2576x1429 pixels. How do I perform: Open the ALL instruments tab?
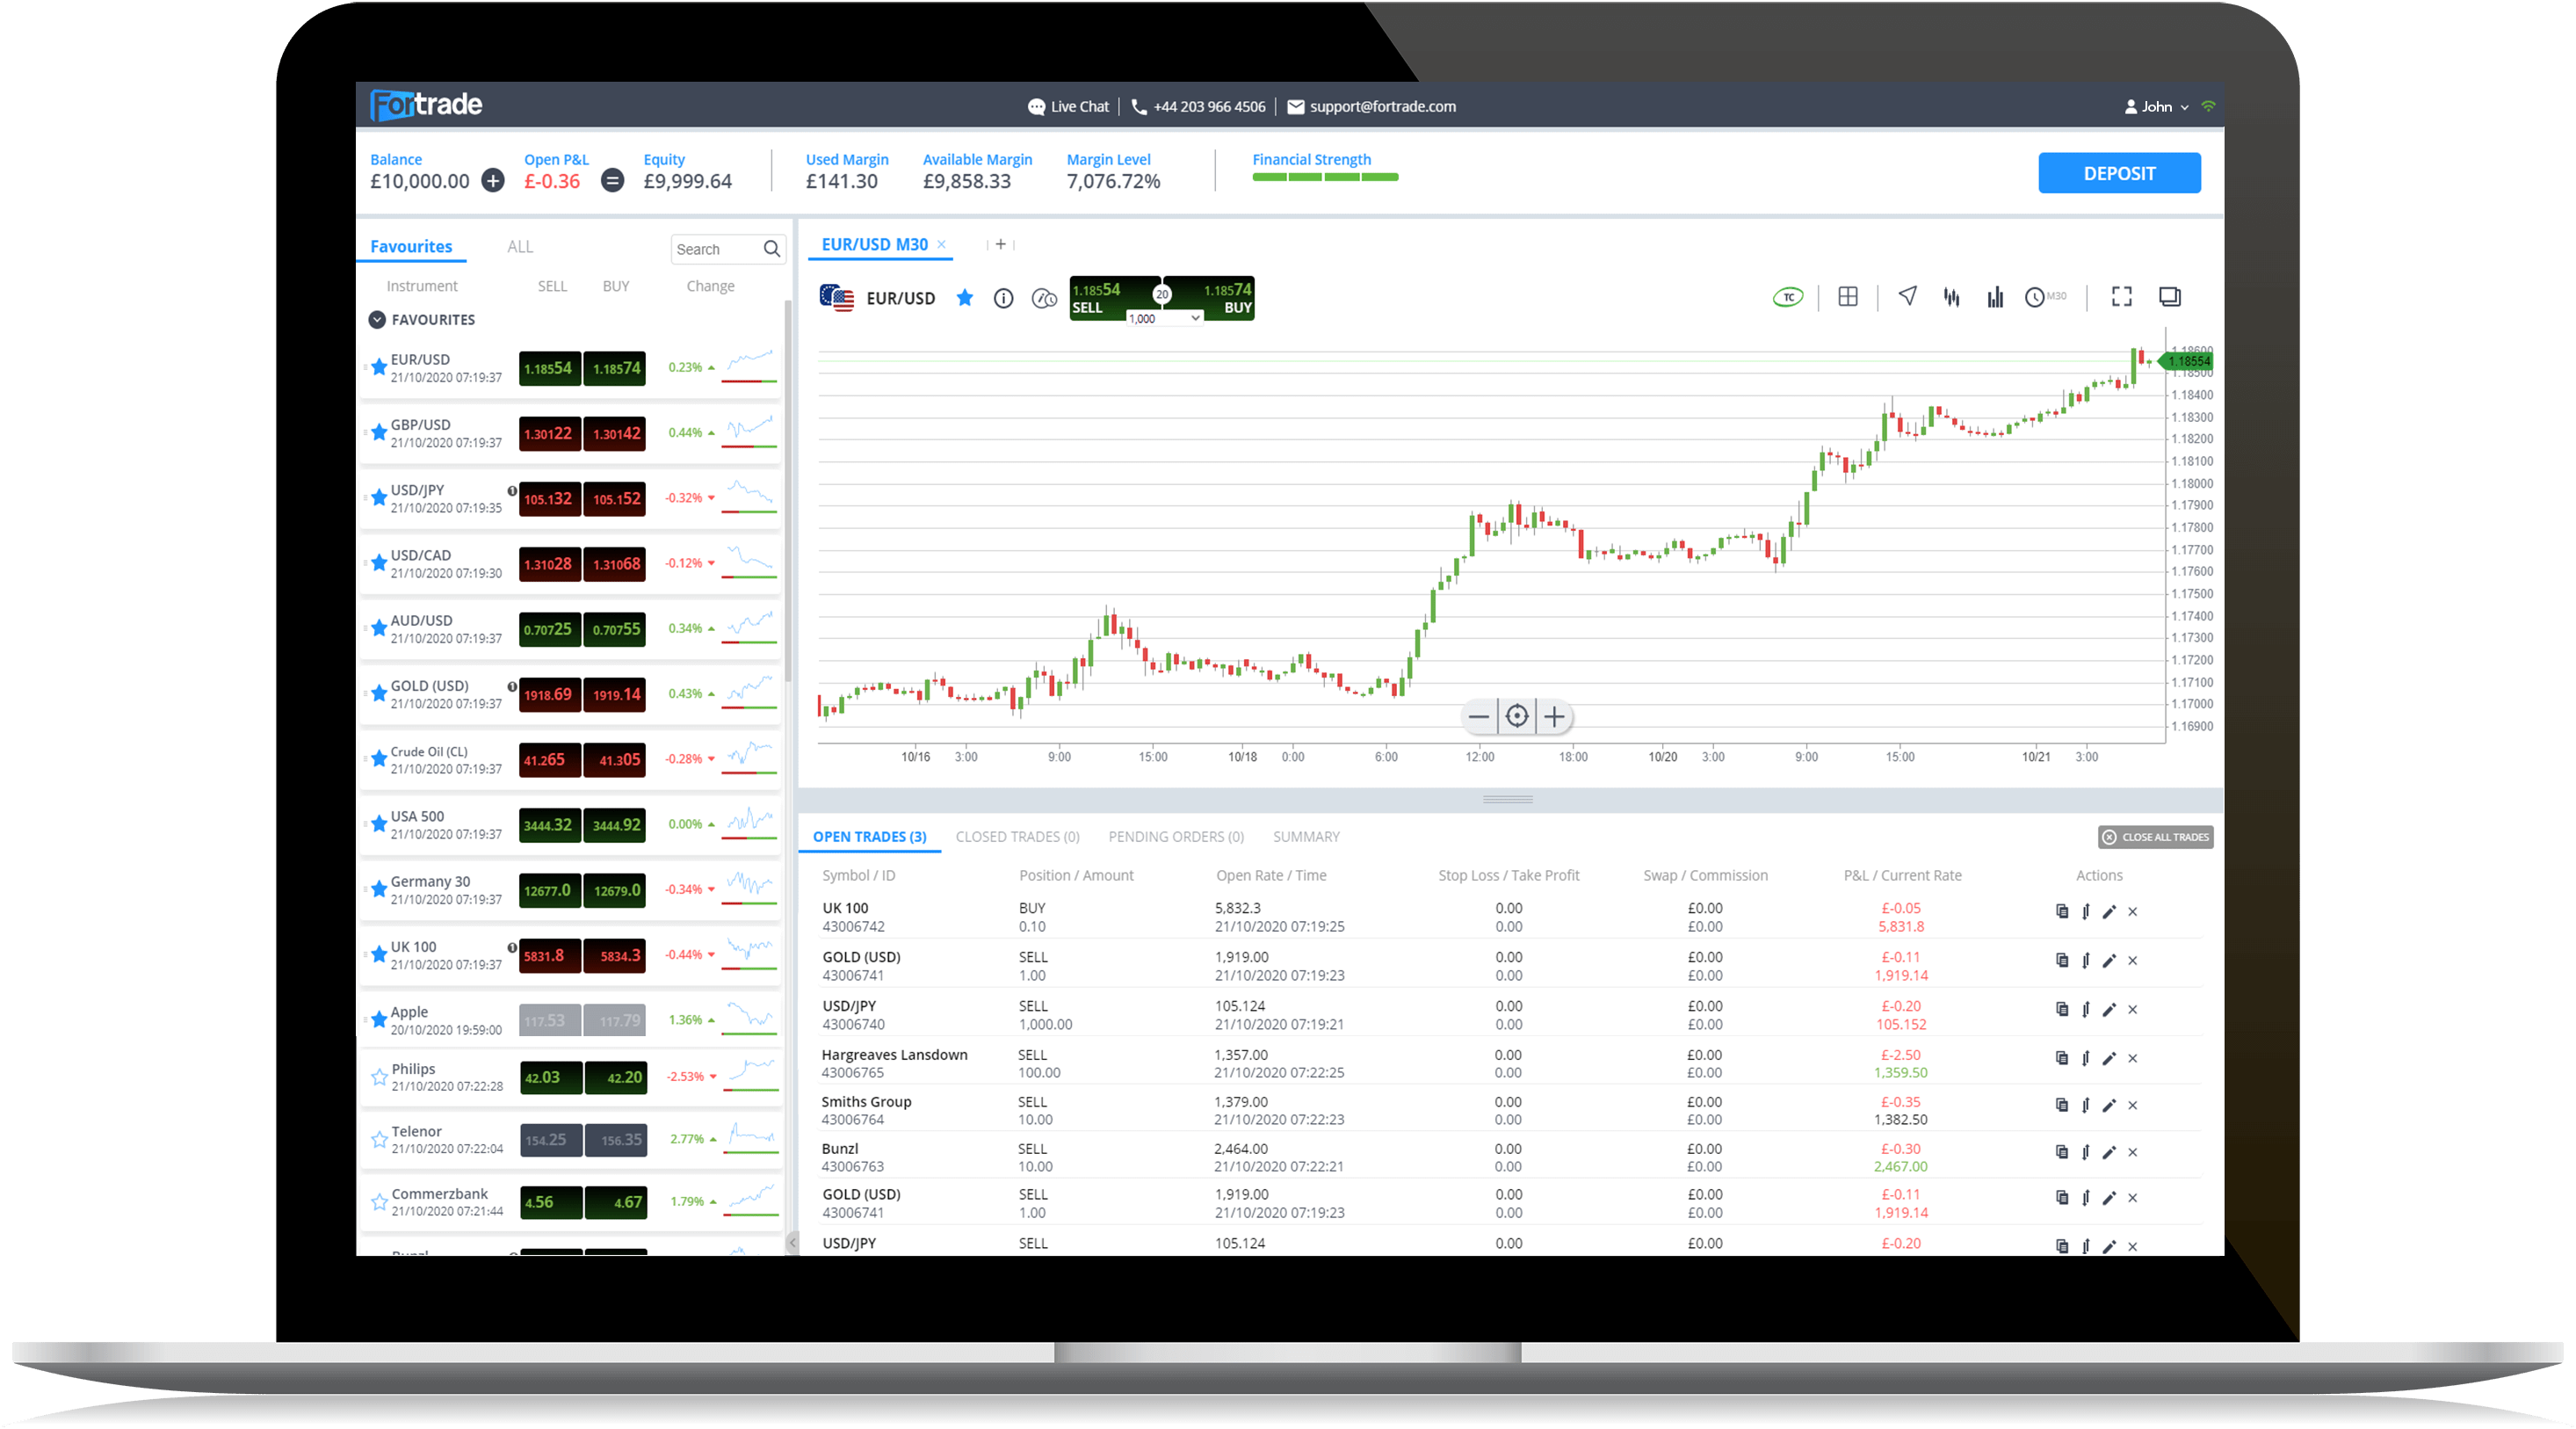point(519,246)
